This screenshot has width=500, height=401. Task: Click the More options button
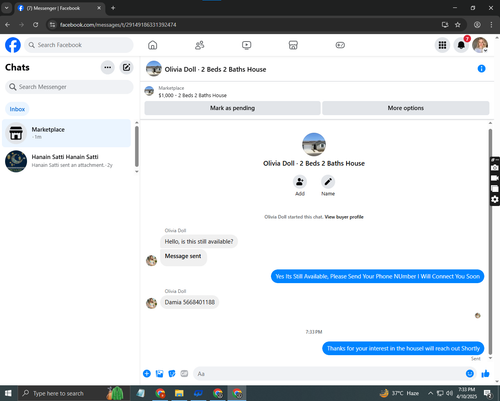click(x=406, y=108)
